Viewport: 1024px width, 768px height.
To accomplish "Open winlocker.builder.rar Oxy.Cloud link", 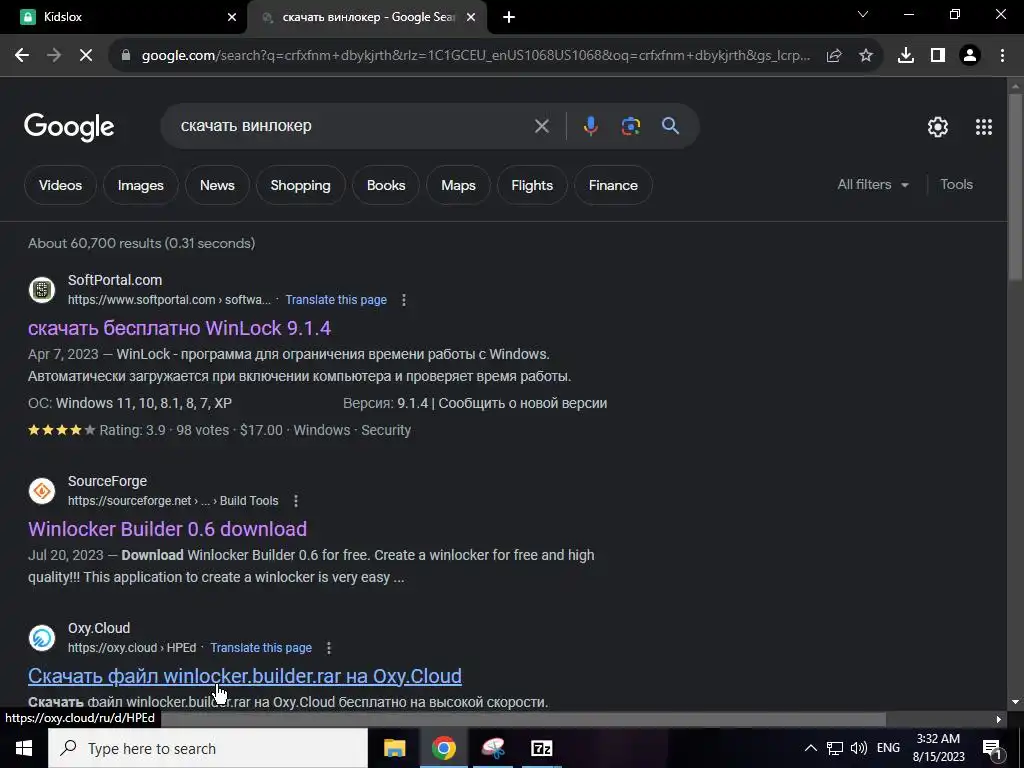I will [x=245, y=676].
